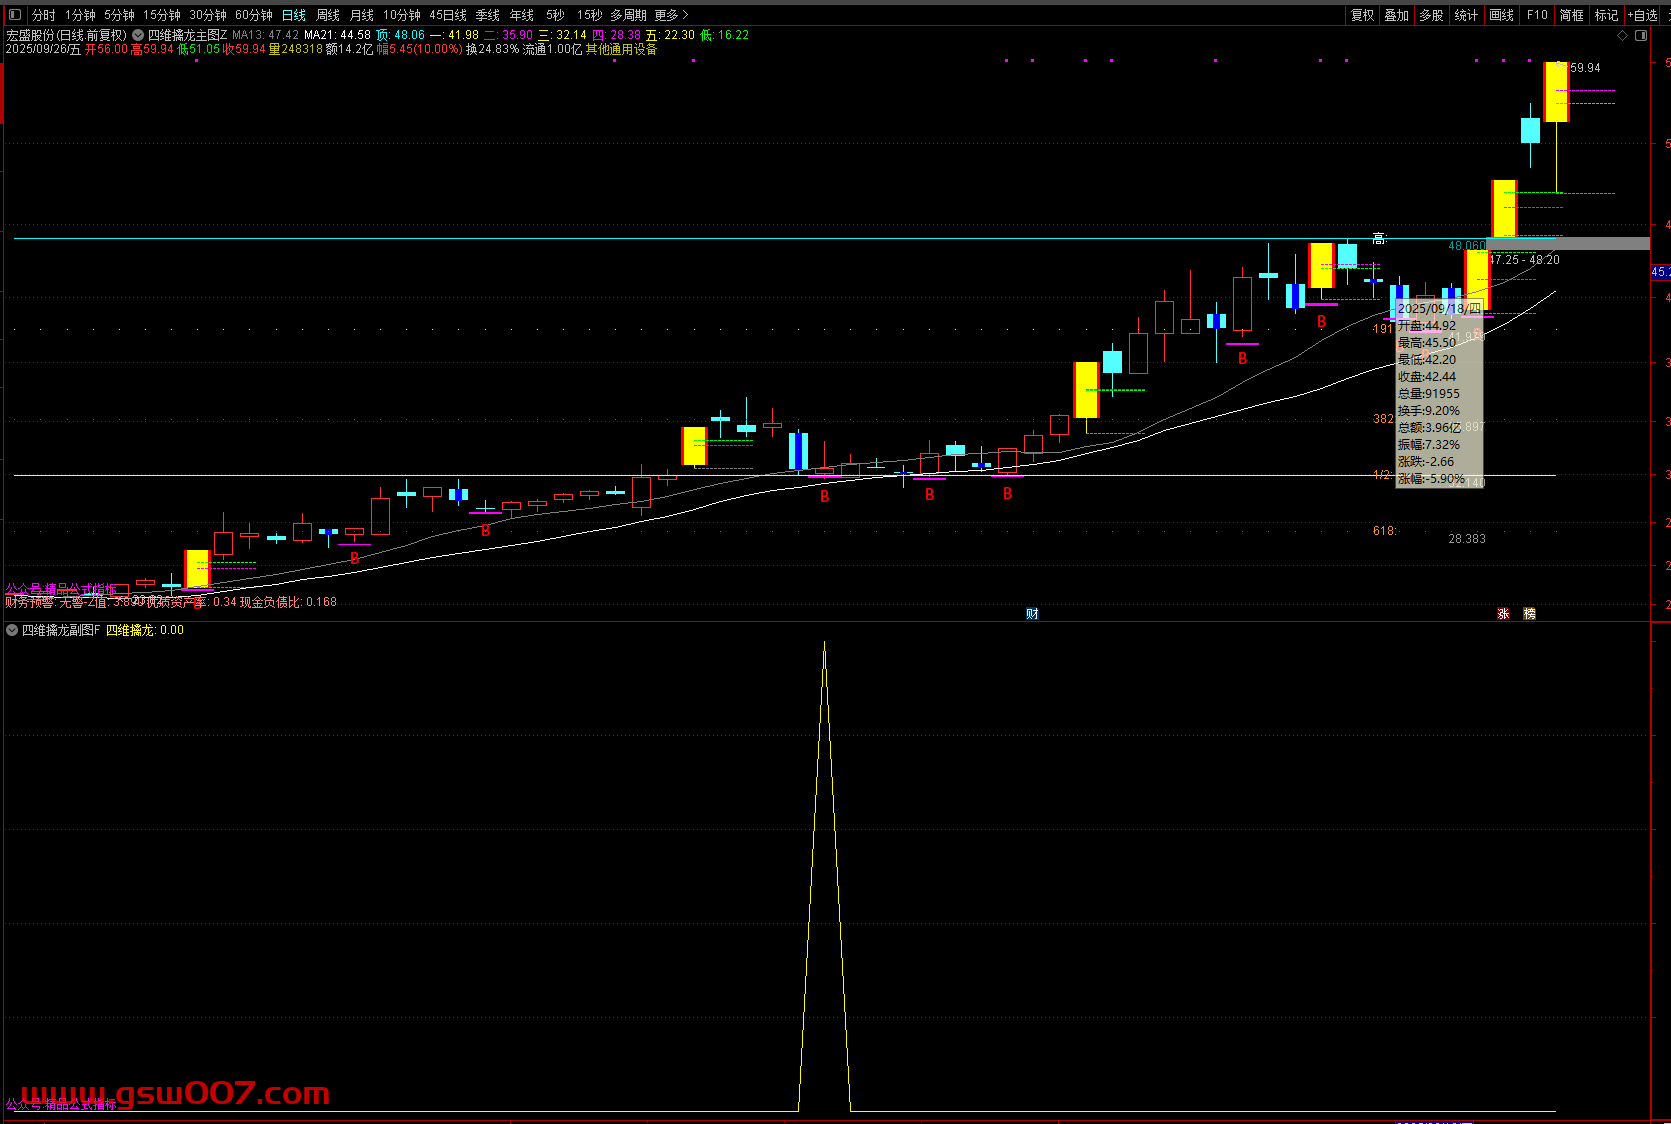Select the 15分钟 period tab
The height and width of the screenshot is (1124, 1671).
(161, 15)
